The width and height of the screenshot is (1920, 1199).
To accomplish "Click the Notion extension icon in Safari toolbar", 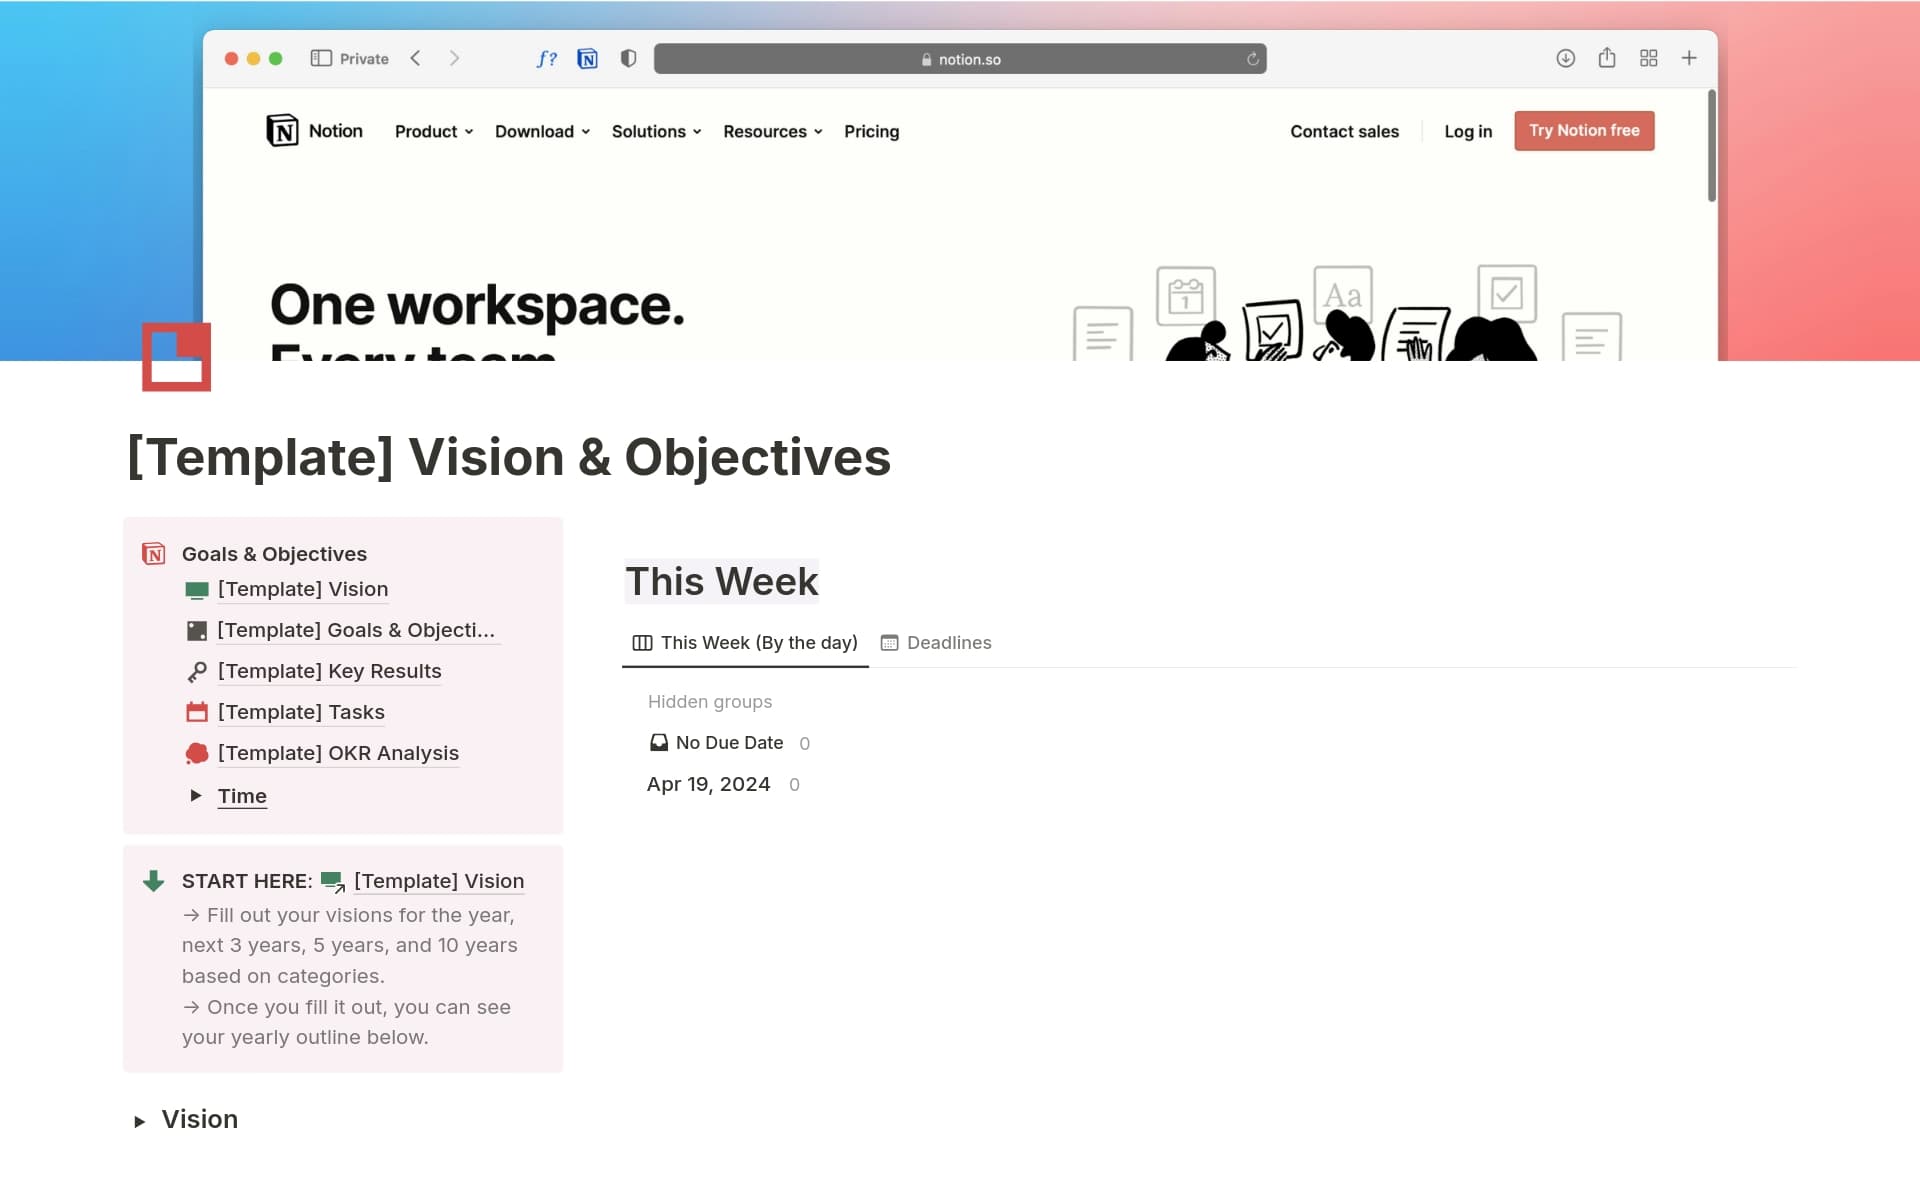I will point(587,59).
